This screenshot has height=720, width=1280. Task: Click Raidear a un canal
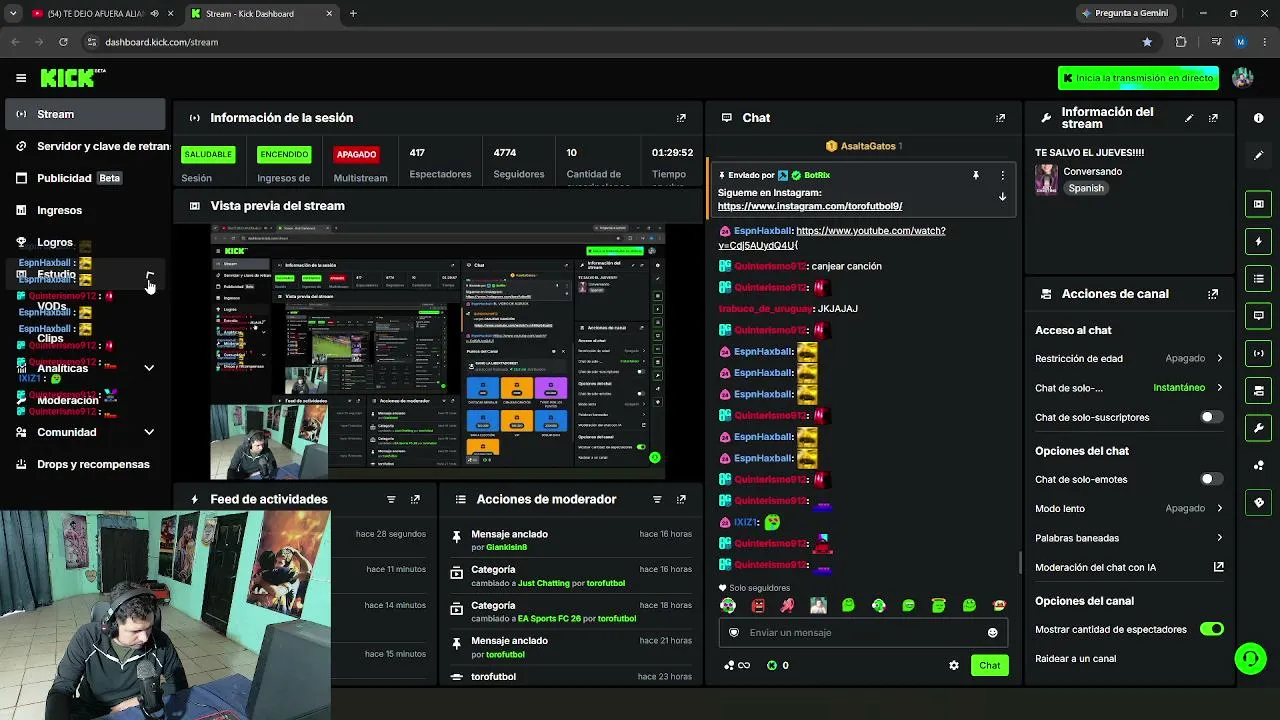pyautogui.click(x=1075, y=658)
